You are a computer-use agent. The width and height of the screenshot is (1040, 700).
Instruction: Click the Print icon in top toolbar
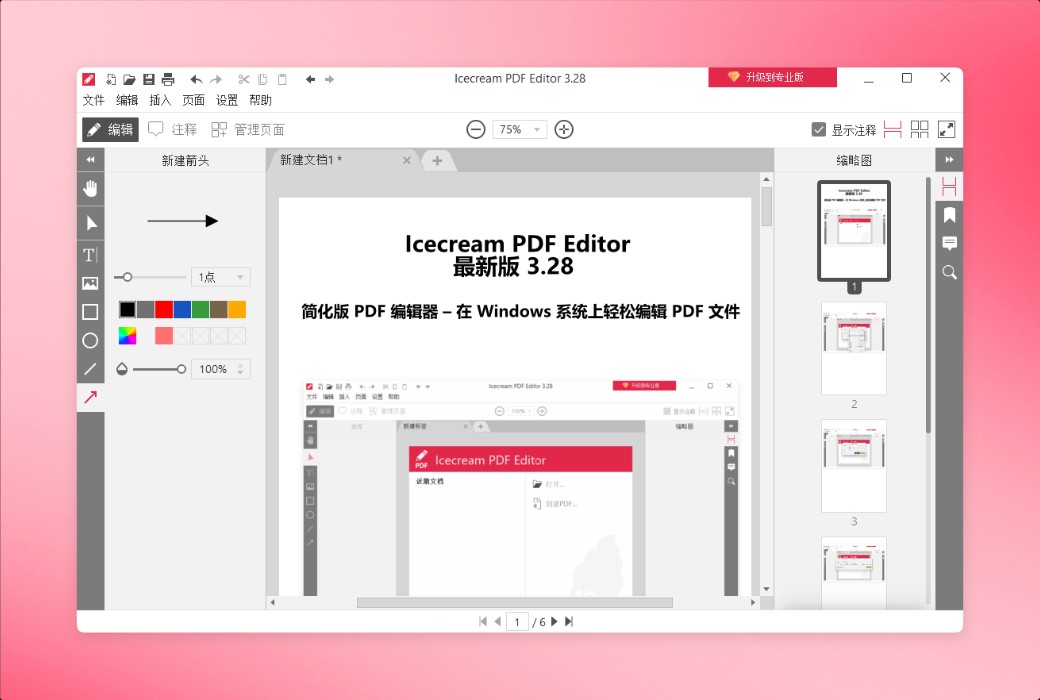pyautogui.click(x=167, y=79)
